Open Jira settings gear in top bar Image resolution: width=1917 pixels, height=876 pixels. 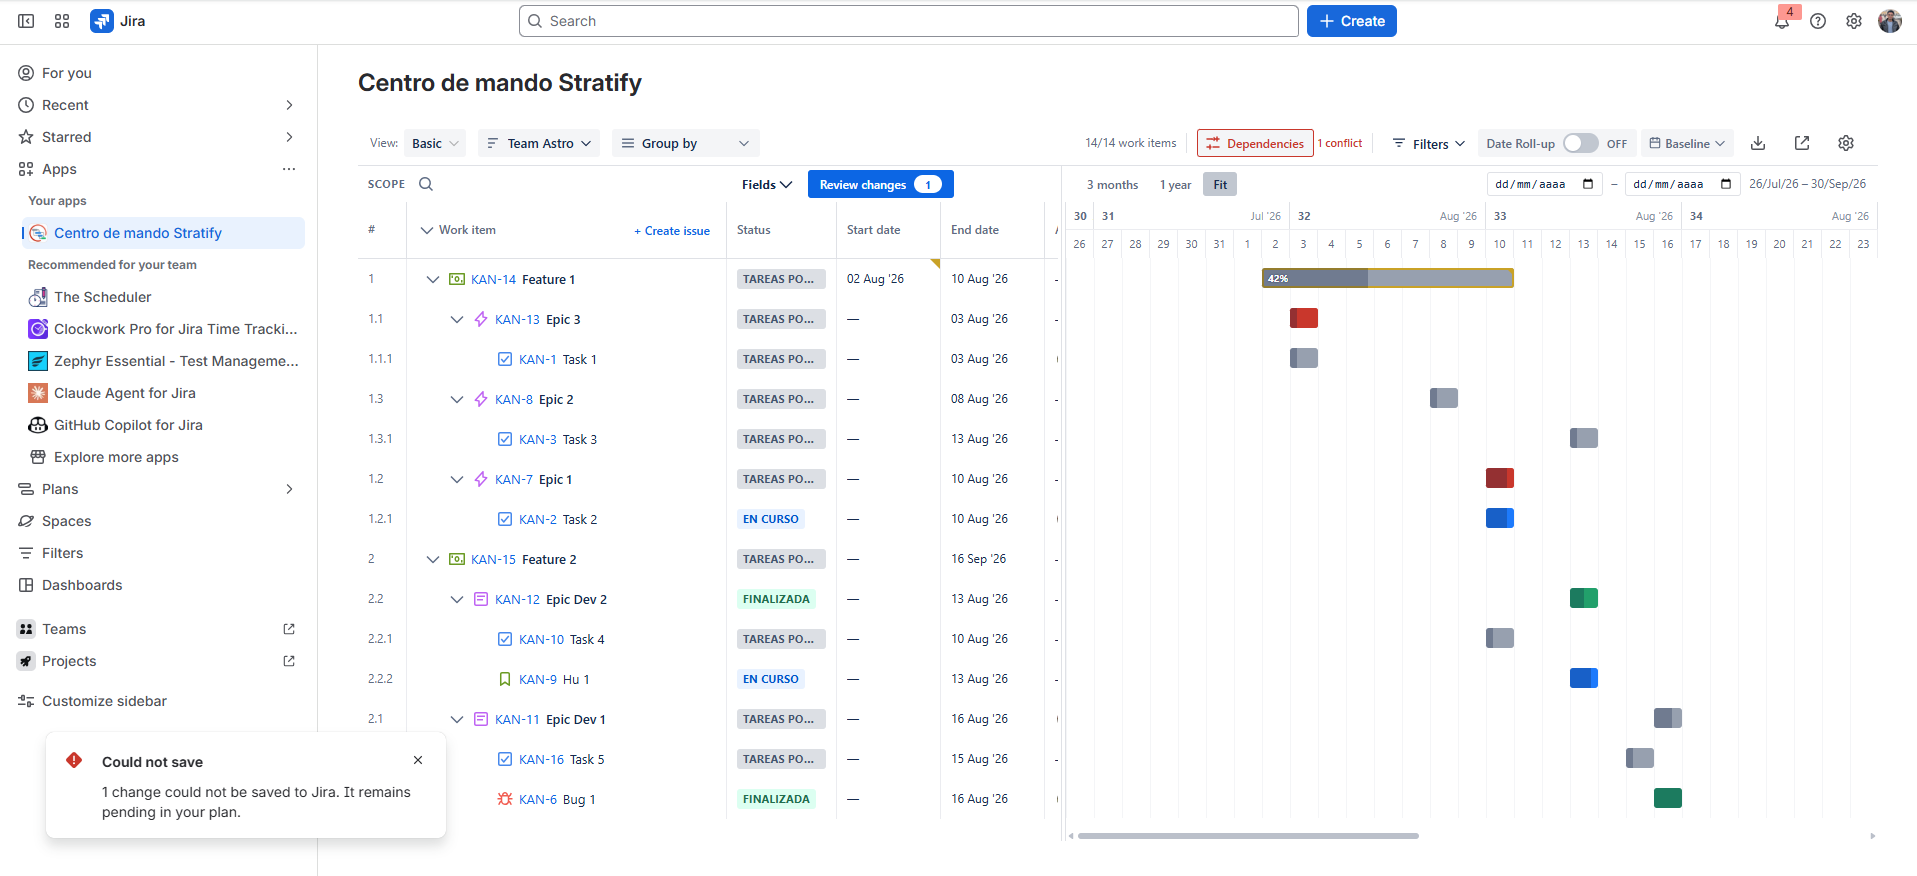click(1854, 21)
